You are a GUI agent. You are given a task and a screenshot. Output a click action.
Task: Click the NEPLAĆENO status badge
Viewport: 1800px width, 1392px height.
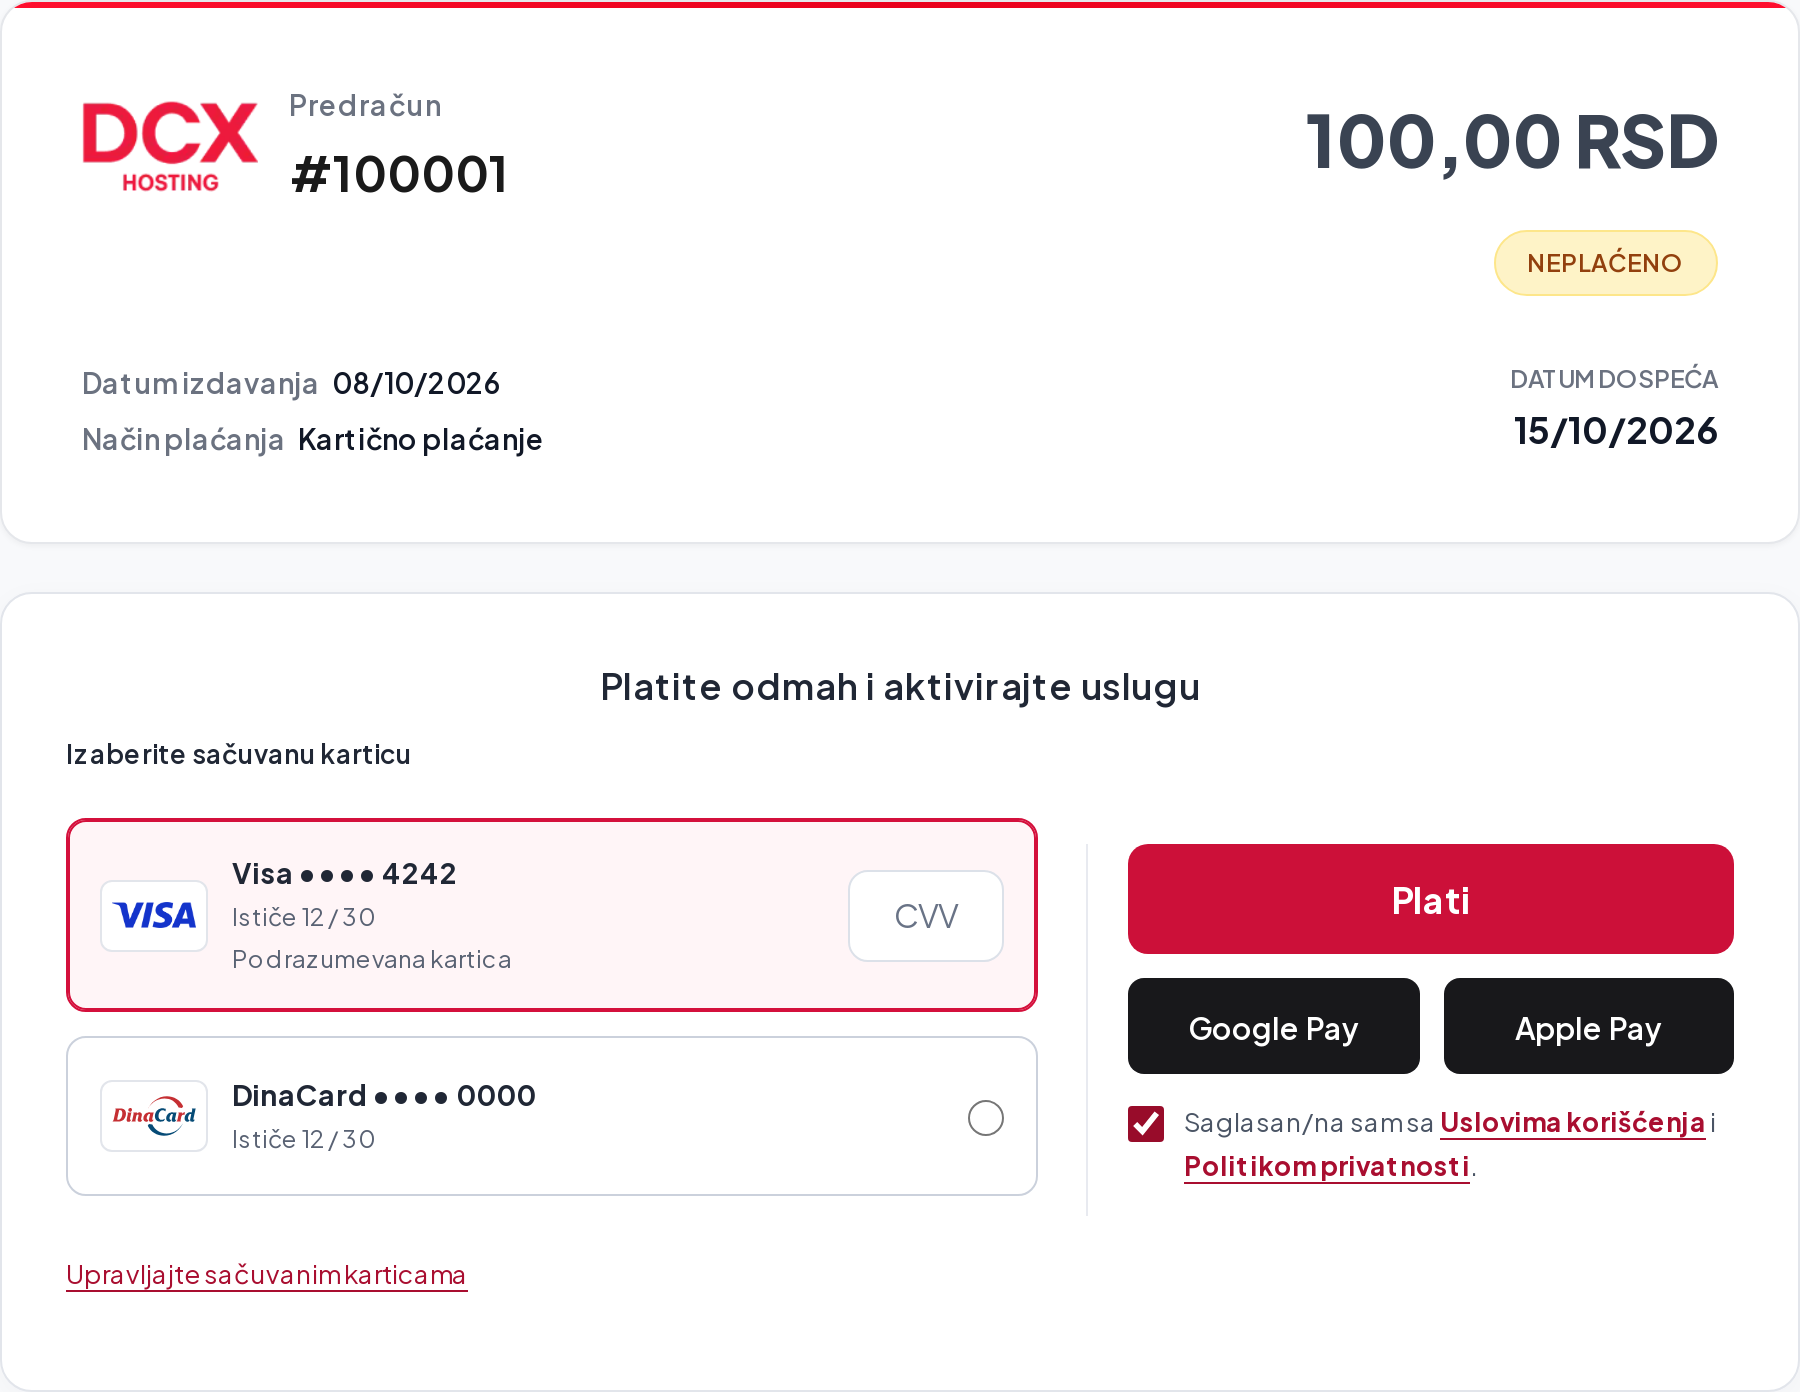coord(1605,263)
